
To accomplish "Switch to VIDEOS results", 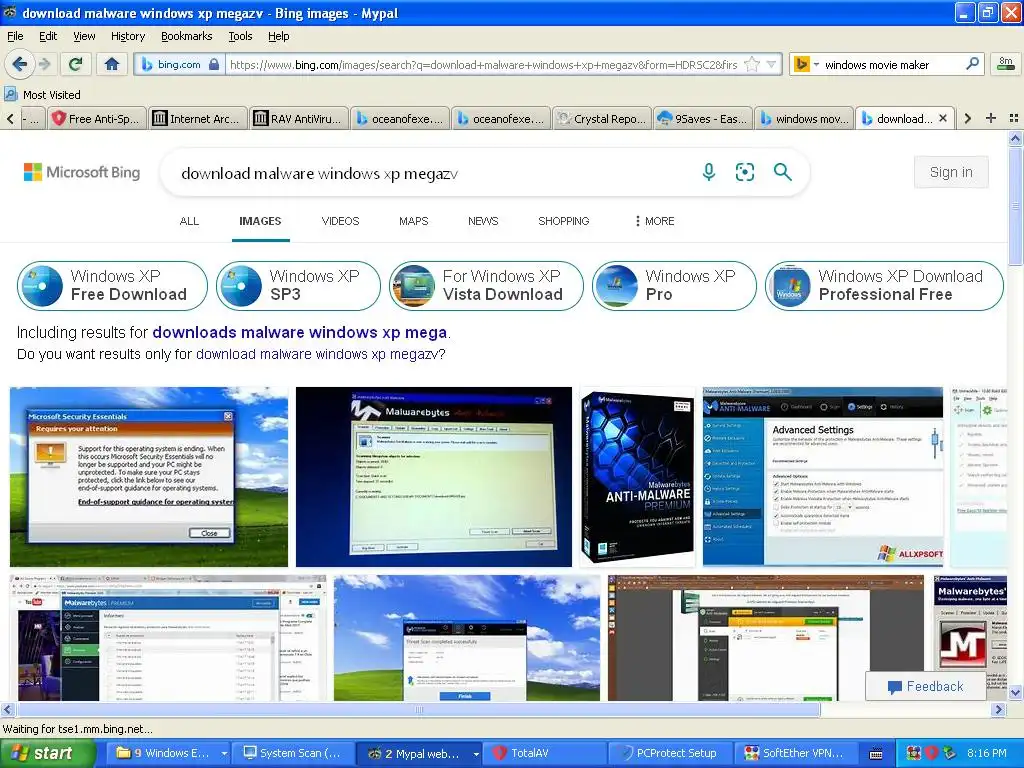I will (x=340, y=221).
